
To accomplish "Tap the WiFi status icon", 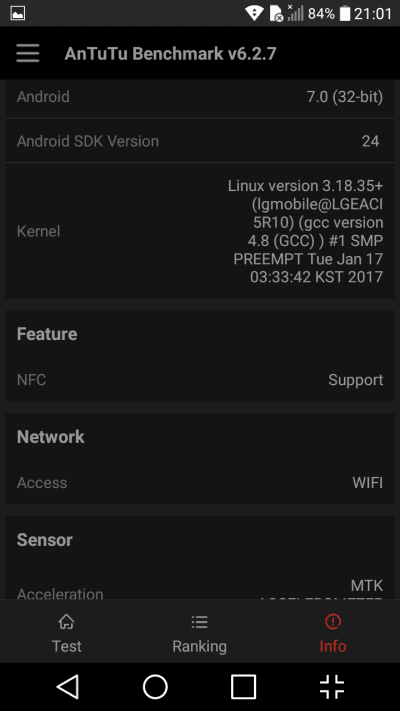I will click(x=254, y=13).
